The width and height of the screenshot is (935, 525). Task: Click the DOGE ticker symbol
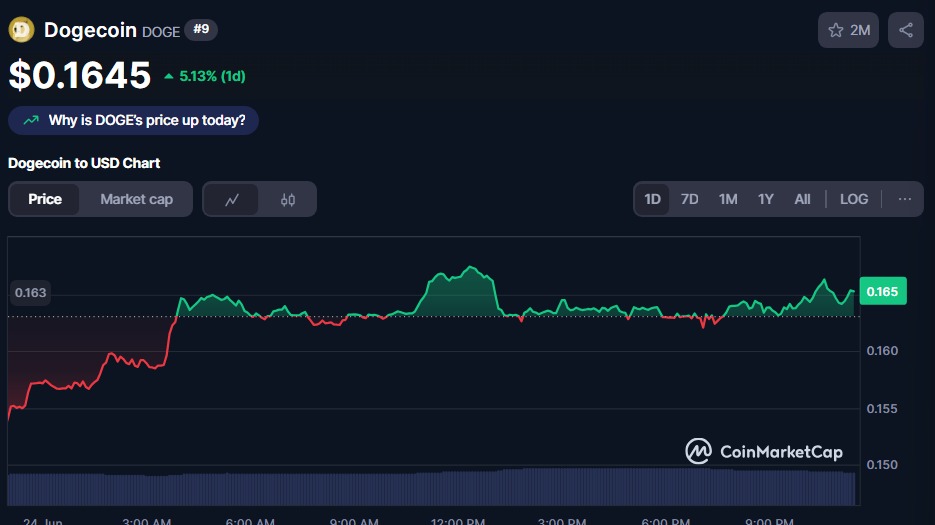click(161, 32)
